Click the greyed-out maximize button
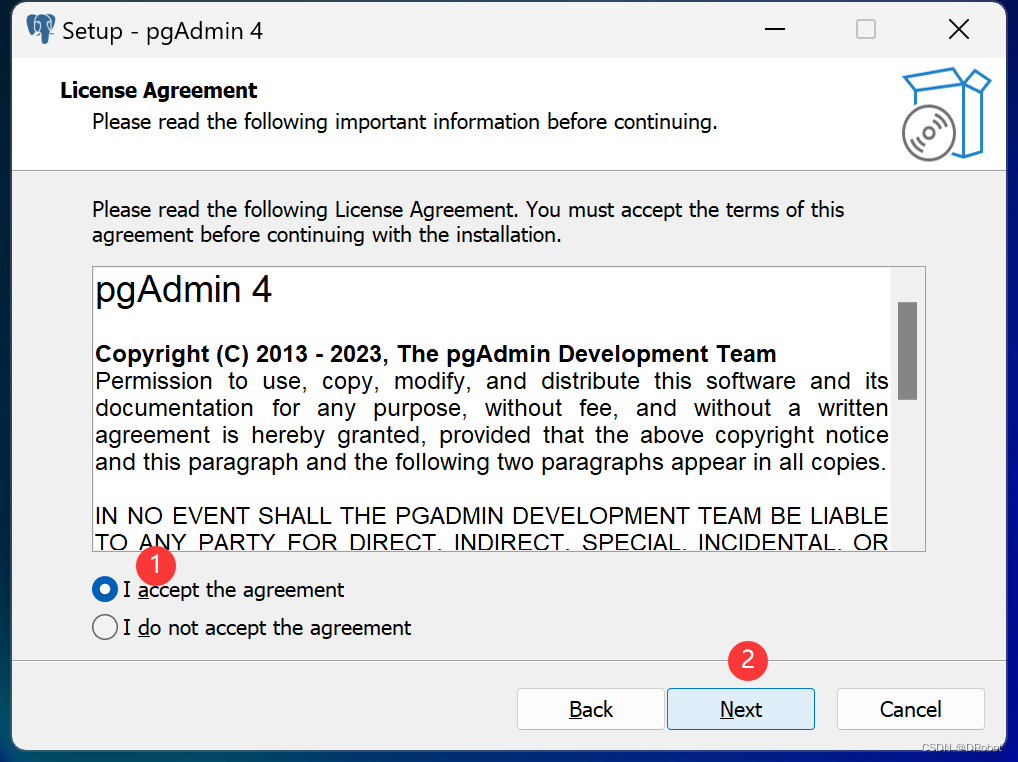The image size is (1018, 762). pos(866,29)
